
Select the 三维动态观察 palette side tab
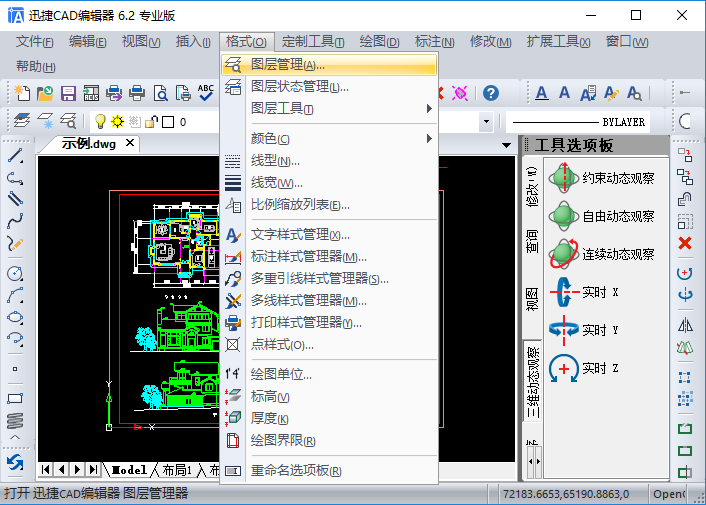532,381
